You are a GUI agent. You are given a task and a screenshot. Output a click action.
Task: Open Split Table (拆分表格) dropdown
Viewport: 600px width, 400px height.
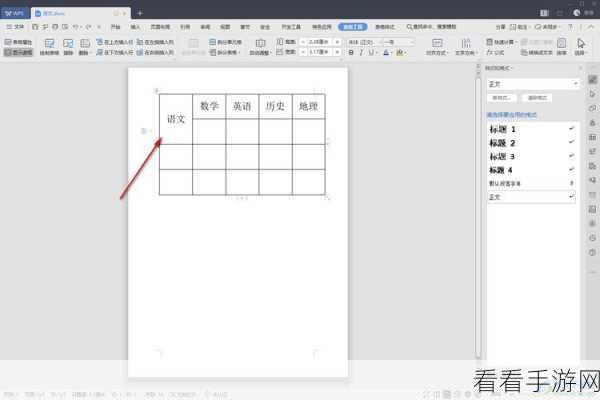pyautogui.click(x=225, y=52)
